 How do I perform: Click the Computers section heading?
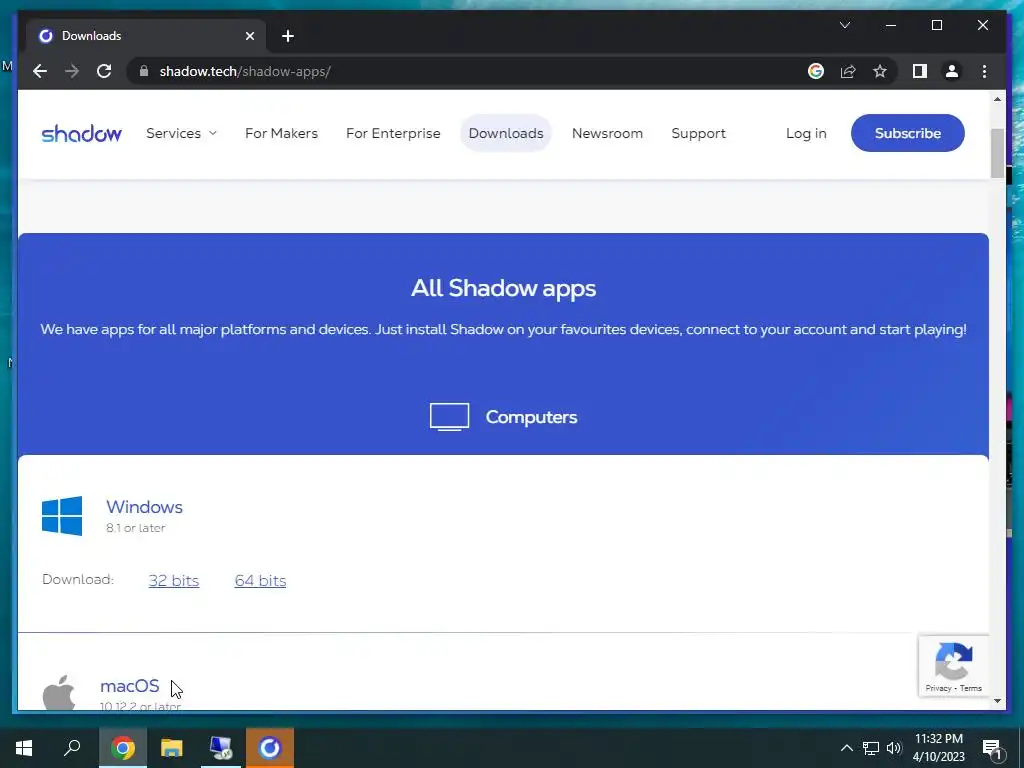531,417
